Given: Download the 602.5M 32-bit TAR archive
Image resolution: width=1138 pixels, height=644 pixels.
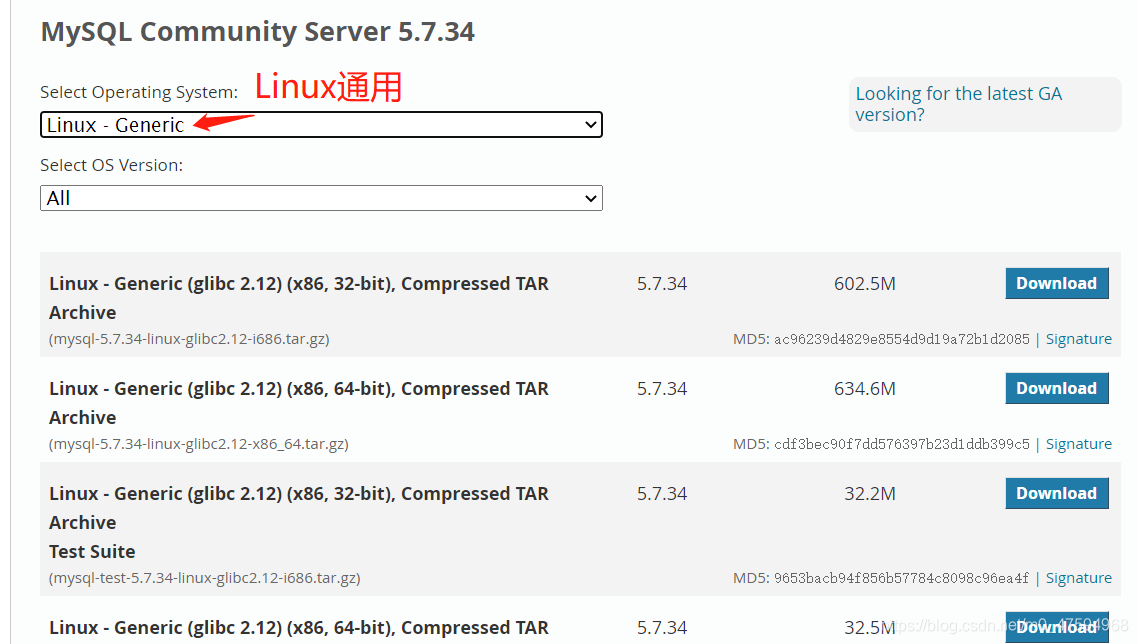Looking at the screenshot, I should click(1057, 283).
